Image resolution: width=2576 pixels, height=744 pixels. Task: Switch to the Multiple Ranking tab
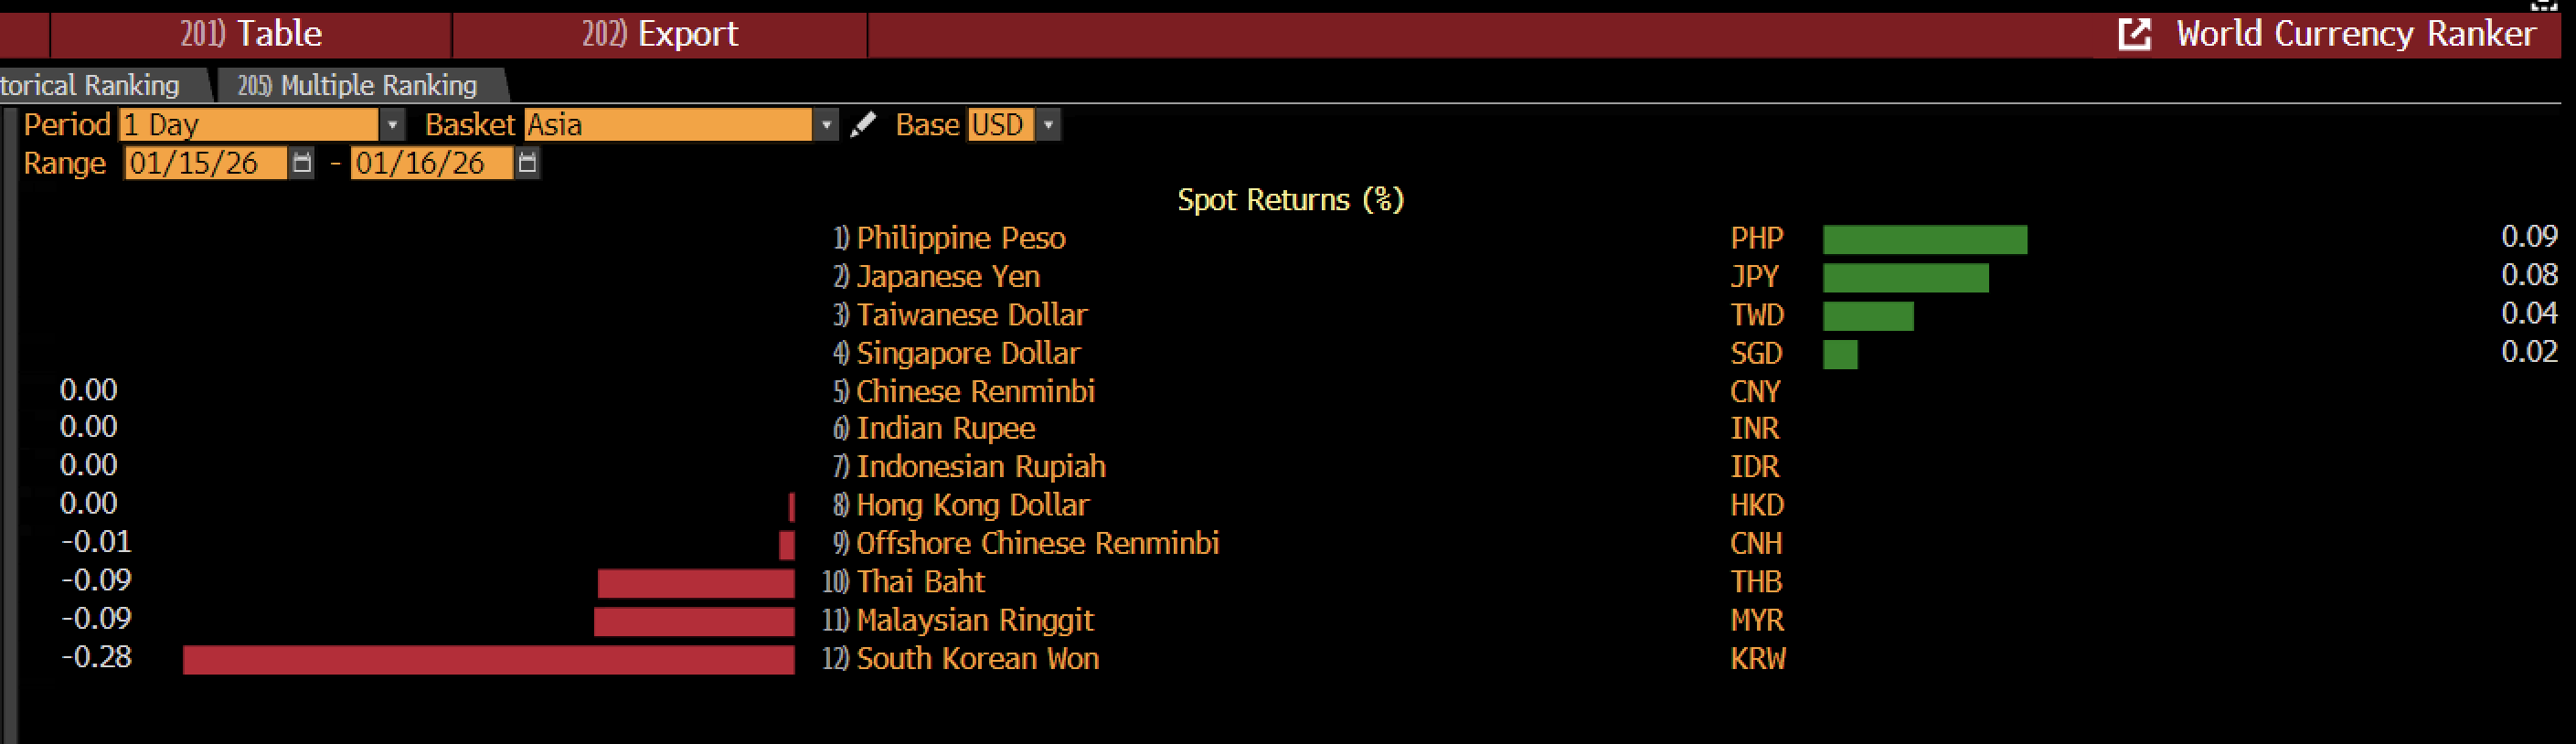[x=357, y=86]
